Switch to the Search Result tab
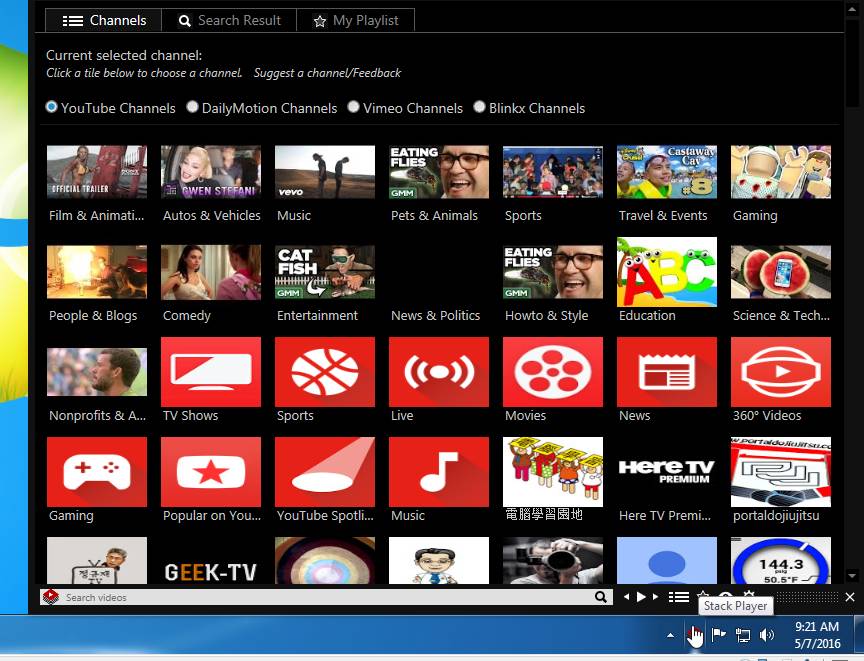This screenshot has height=661, width=864. point(229,20)
